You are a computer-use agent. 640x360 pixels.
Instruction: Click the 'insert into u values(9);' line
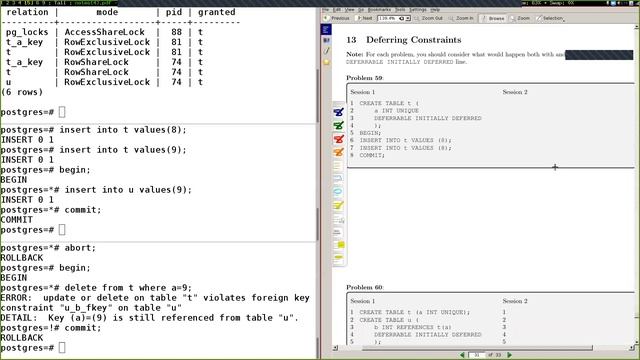click(x=128, y=190)
